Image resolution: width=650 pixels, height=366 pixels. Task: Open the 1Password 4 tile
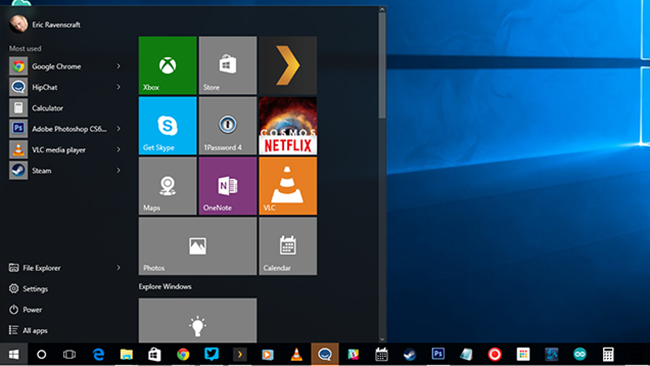click(228, 126)
